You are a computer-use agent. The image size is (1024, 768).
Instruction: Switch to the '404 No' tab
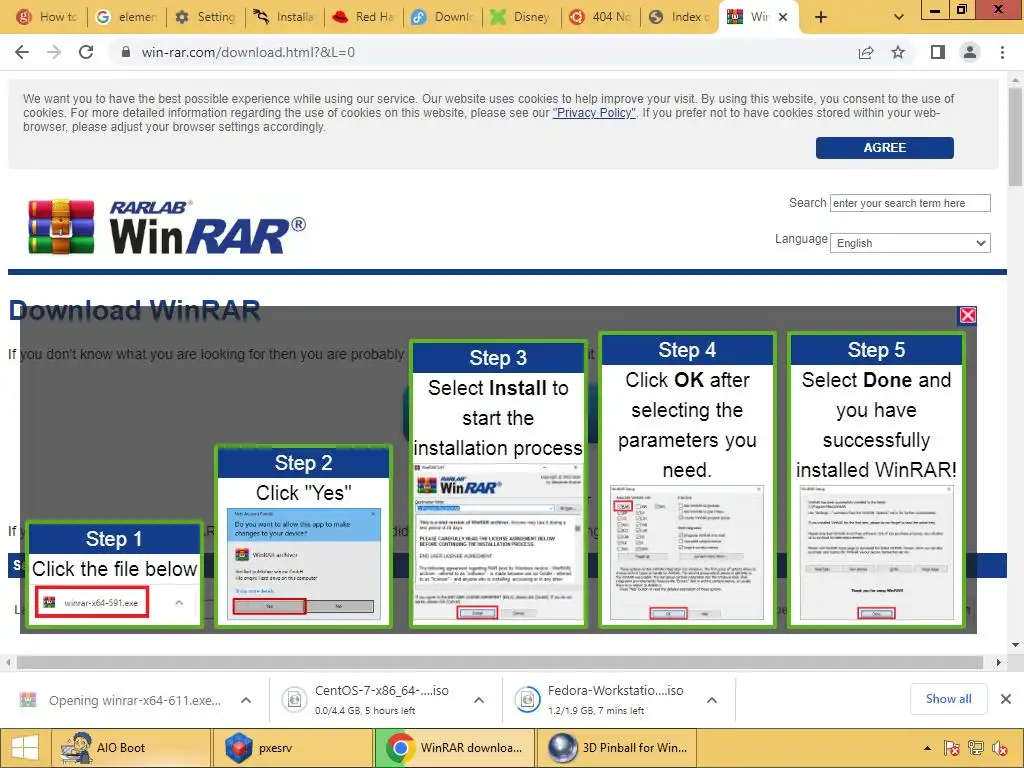point(600,17)
